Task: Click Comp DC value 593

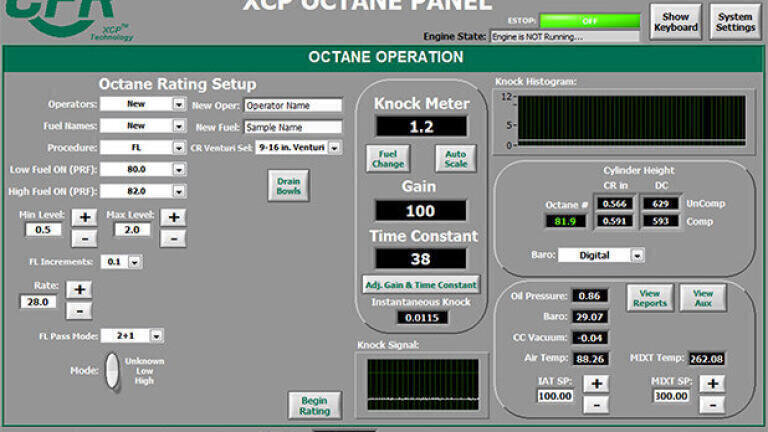Action: coord(660,221)
